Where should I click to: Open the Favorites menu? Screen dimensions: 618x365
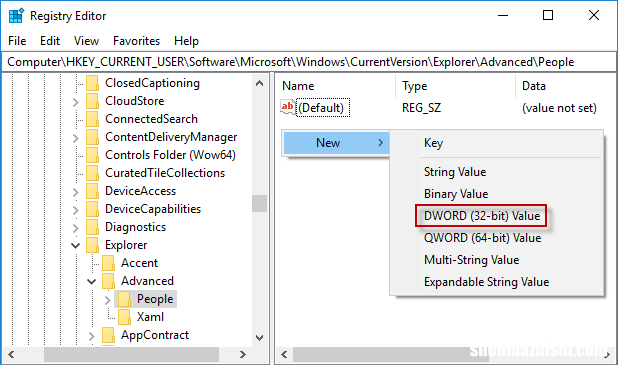pos(136,41)
